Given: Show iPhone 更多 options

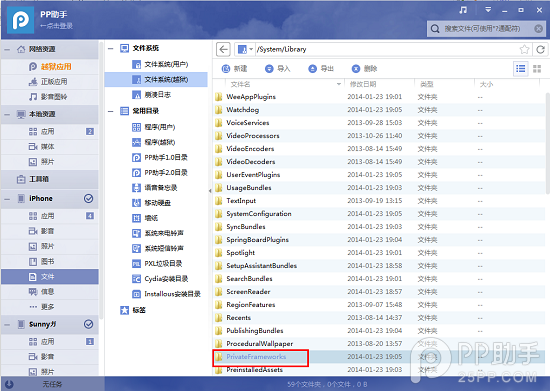Looking at the screenshot, I should [x=50, y=307].
